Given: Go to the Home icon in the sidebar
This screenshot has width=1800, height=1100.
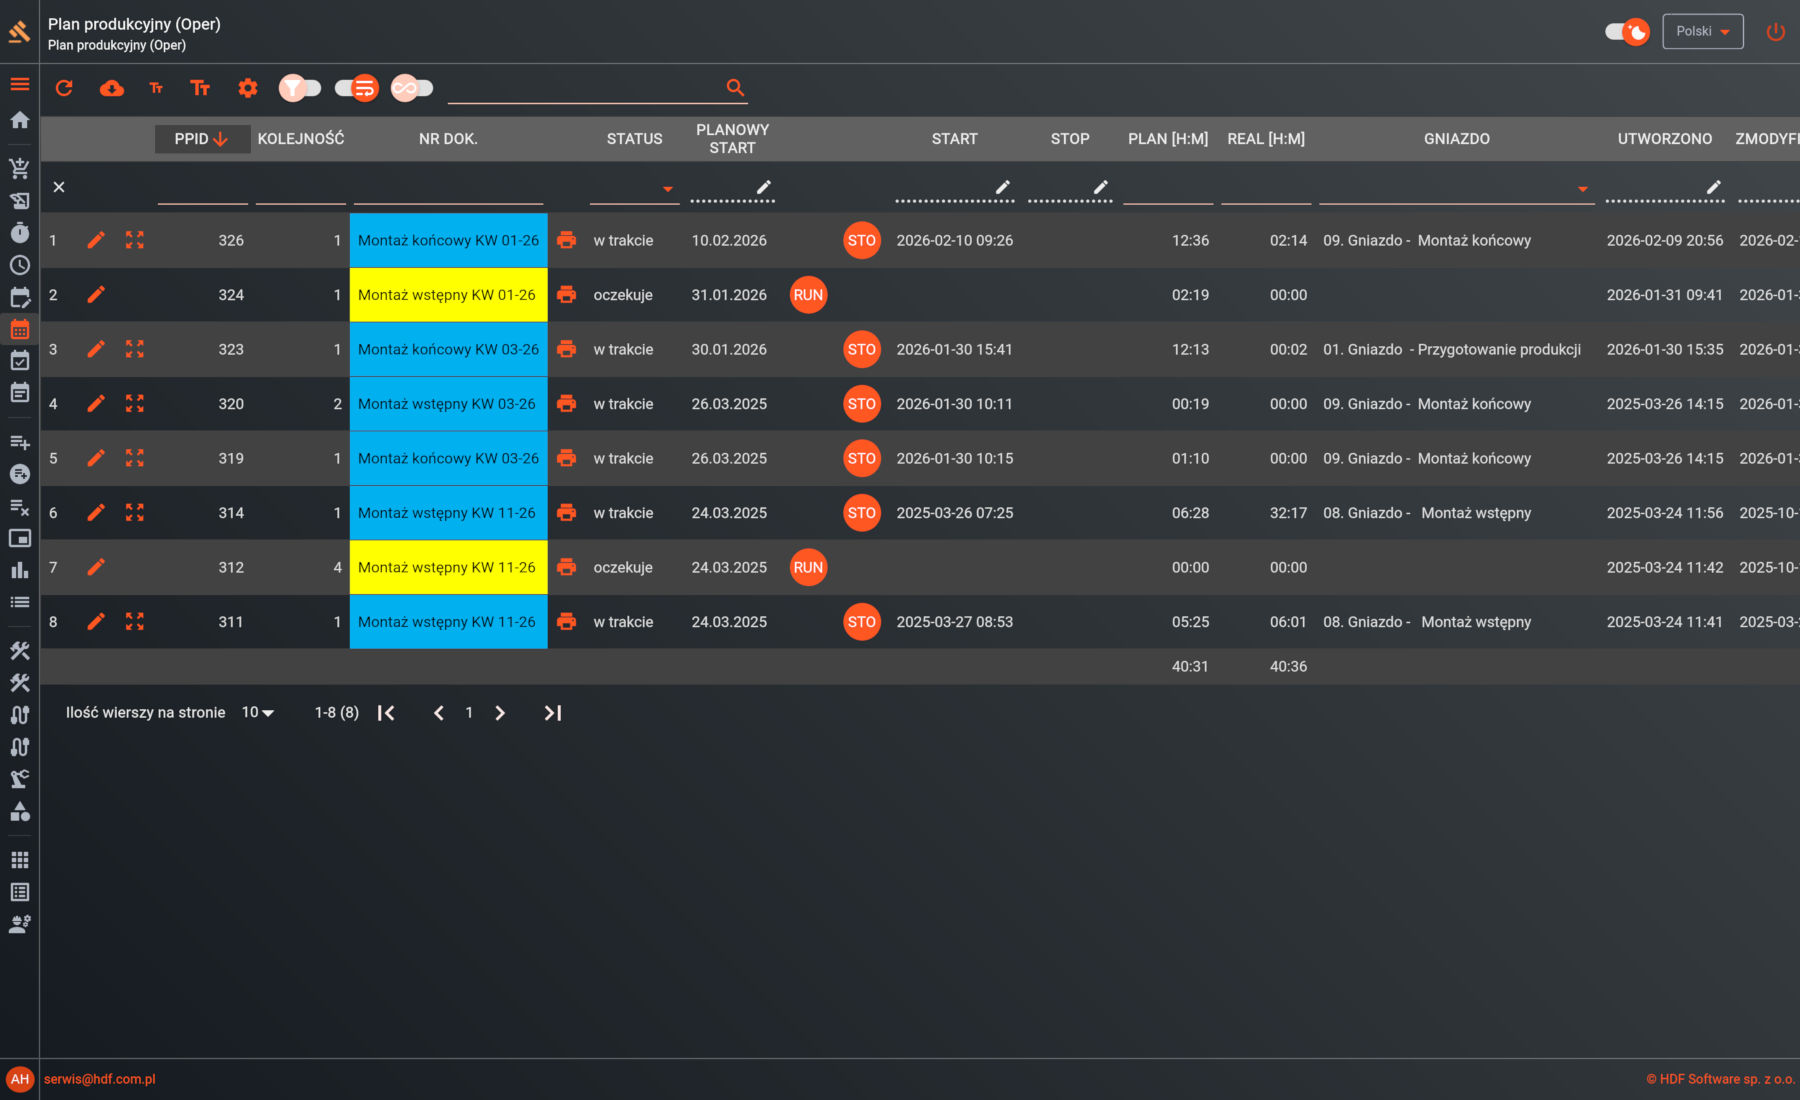Looking at the screenshot, I should (x=20, y=120).
